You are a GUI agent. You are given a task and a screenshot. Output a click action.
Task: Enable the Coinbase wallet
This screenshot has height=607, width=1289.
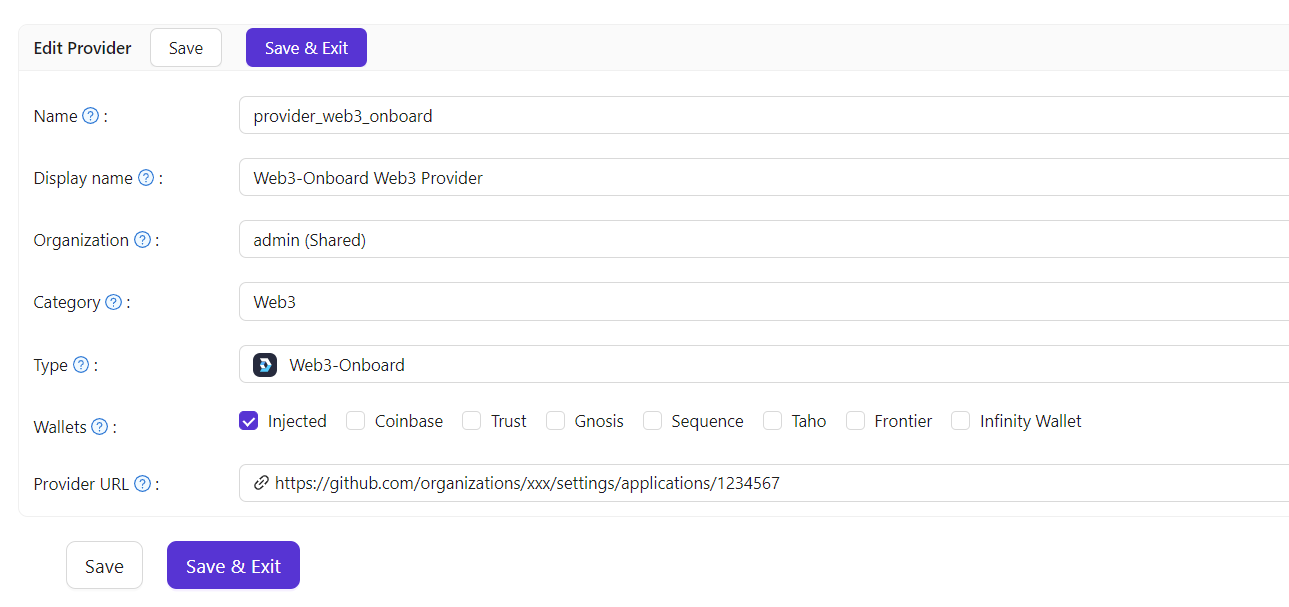[355, 420]
